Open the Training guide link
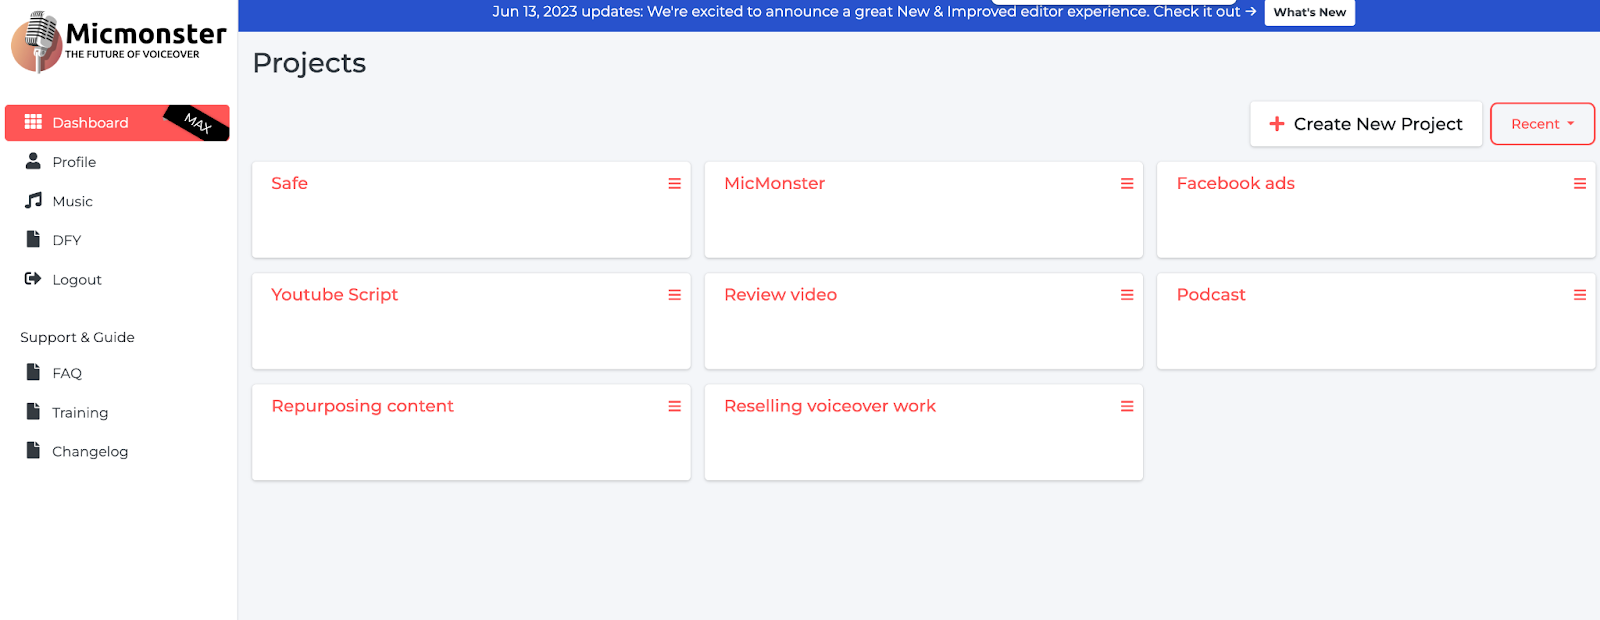Viewport: 1600px width, 620px height. [x=79, y=412]
